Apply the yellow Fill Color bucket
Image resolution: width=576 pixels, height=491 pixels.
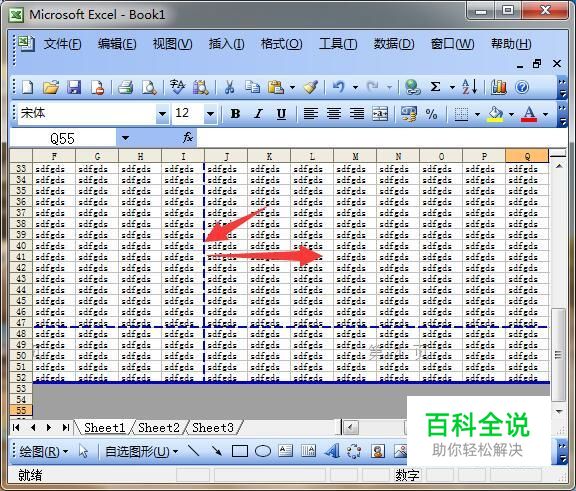495,114
